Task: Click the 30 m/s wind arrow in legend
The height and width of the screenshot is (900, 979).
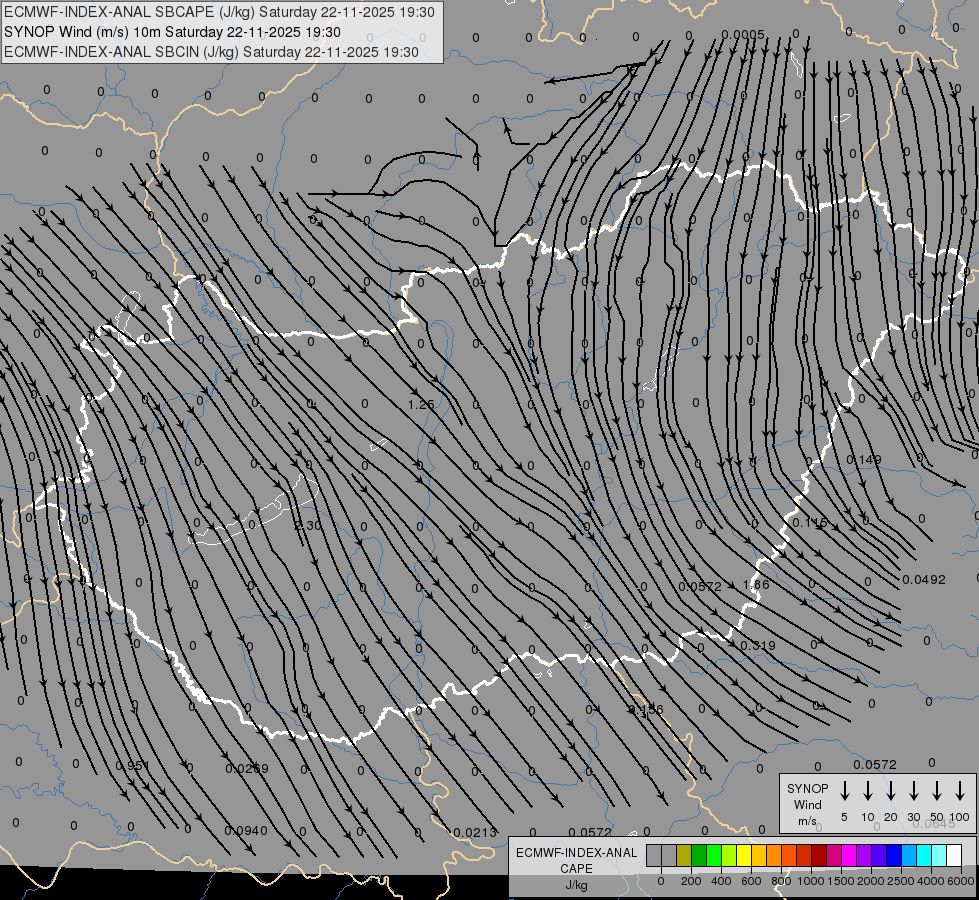Action: (x=913, y=792)
